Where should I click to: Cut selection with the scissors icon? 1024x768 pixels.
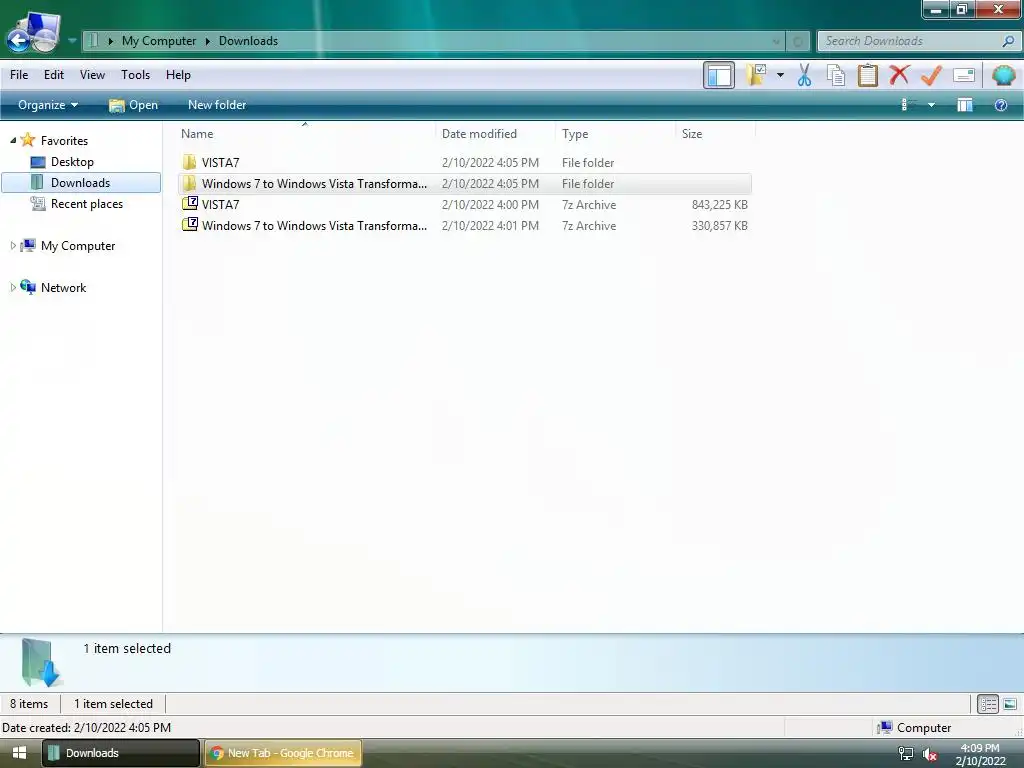pos(804,75)
